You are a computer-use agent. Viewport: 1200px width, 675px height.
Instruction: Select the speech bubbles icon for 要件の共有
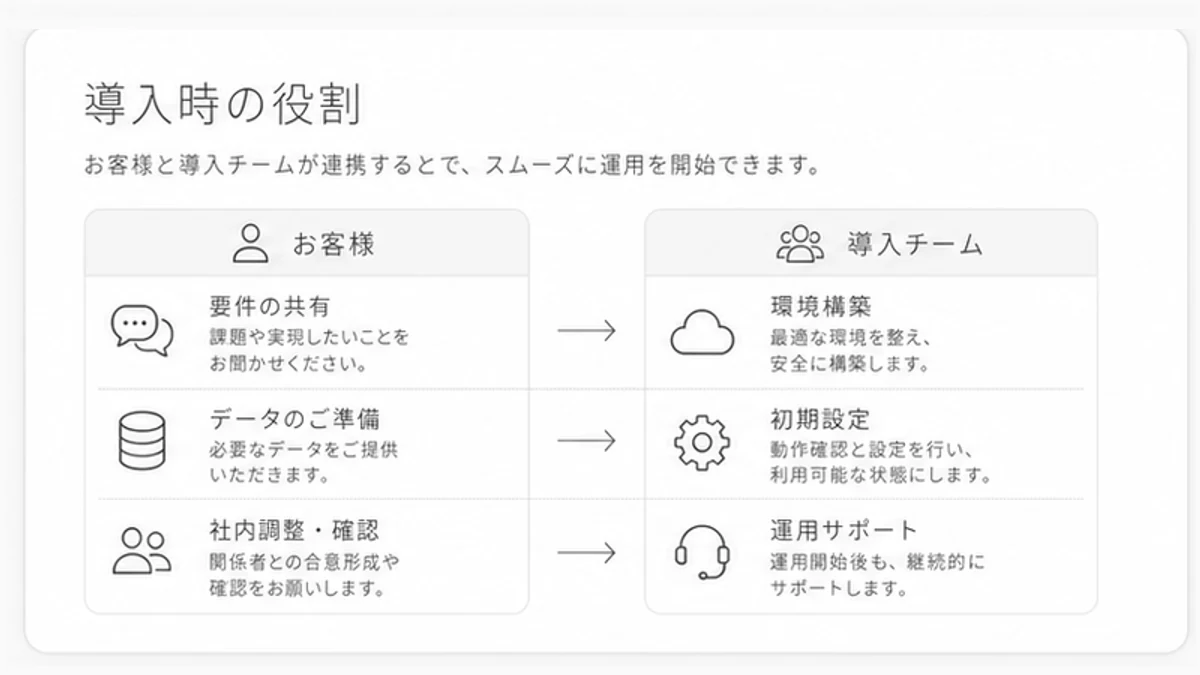click(142, 331)
